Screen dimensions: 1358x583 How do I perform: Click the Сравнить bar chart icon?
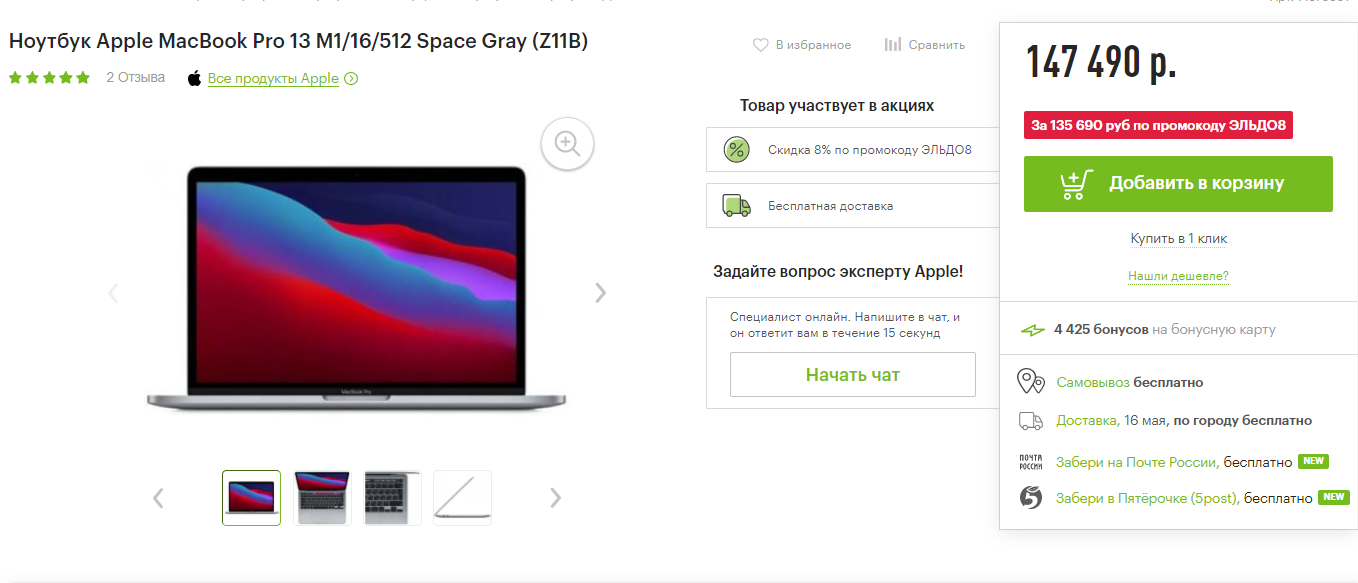(x=893, y=45)
